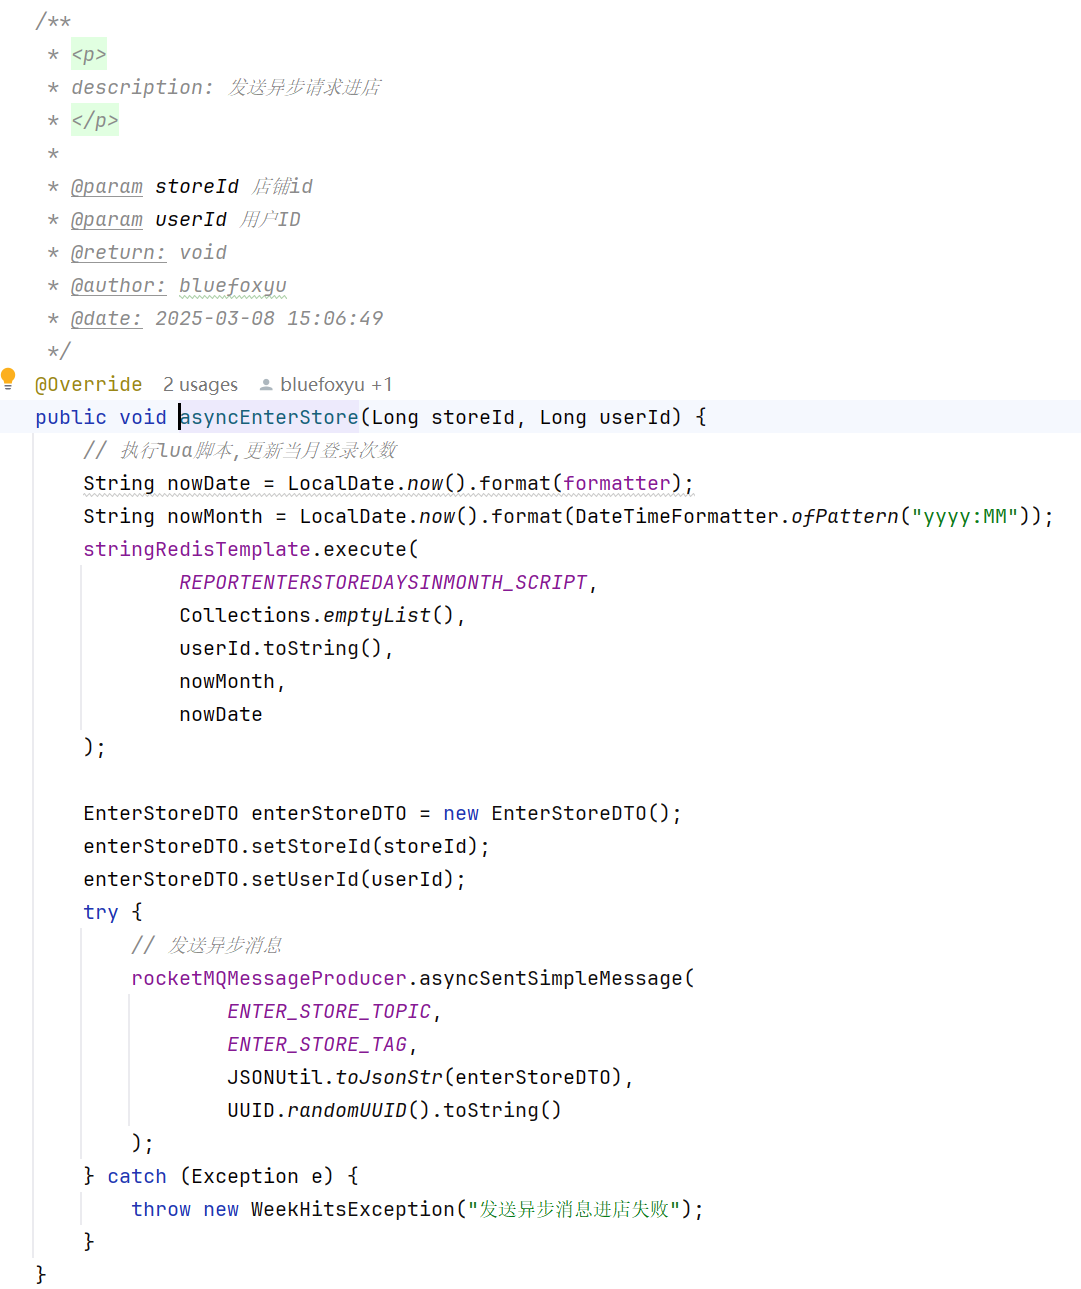Screen dimensions: 1081x1289
Task: Click the @date: doc tag
Action: [x=107, y=319]
